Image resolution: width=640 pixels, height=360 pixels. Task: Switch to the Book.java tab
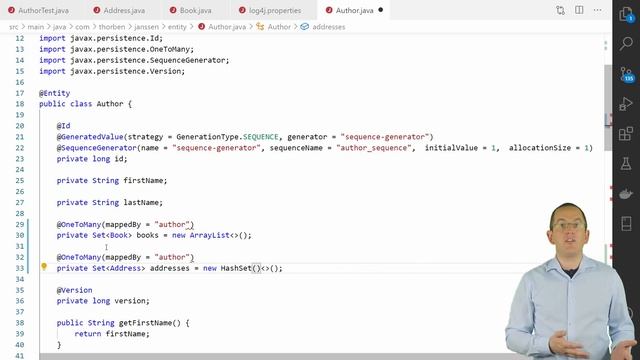pos(191,10)
